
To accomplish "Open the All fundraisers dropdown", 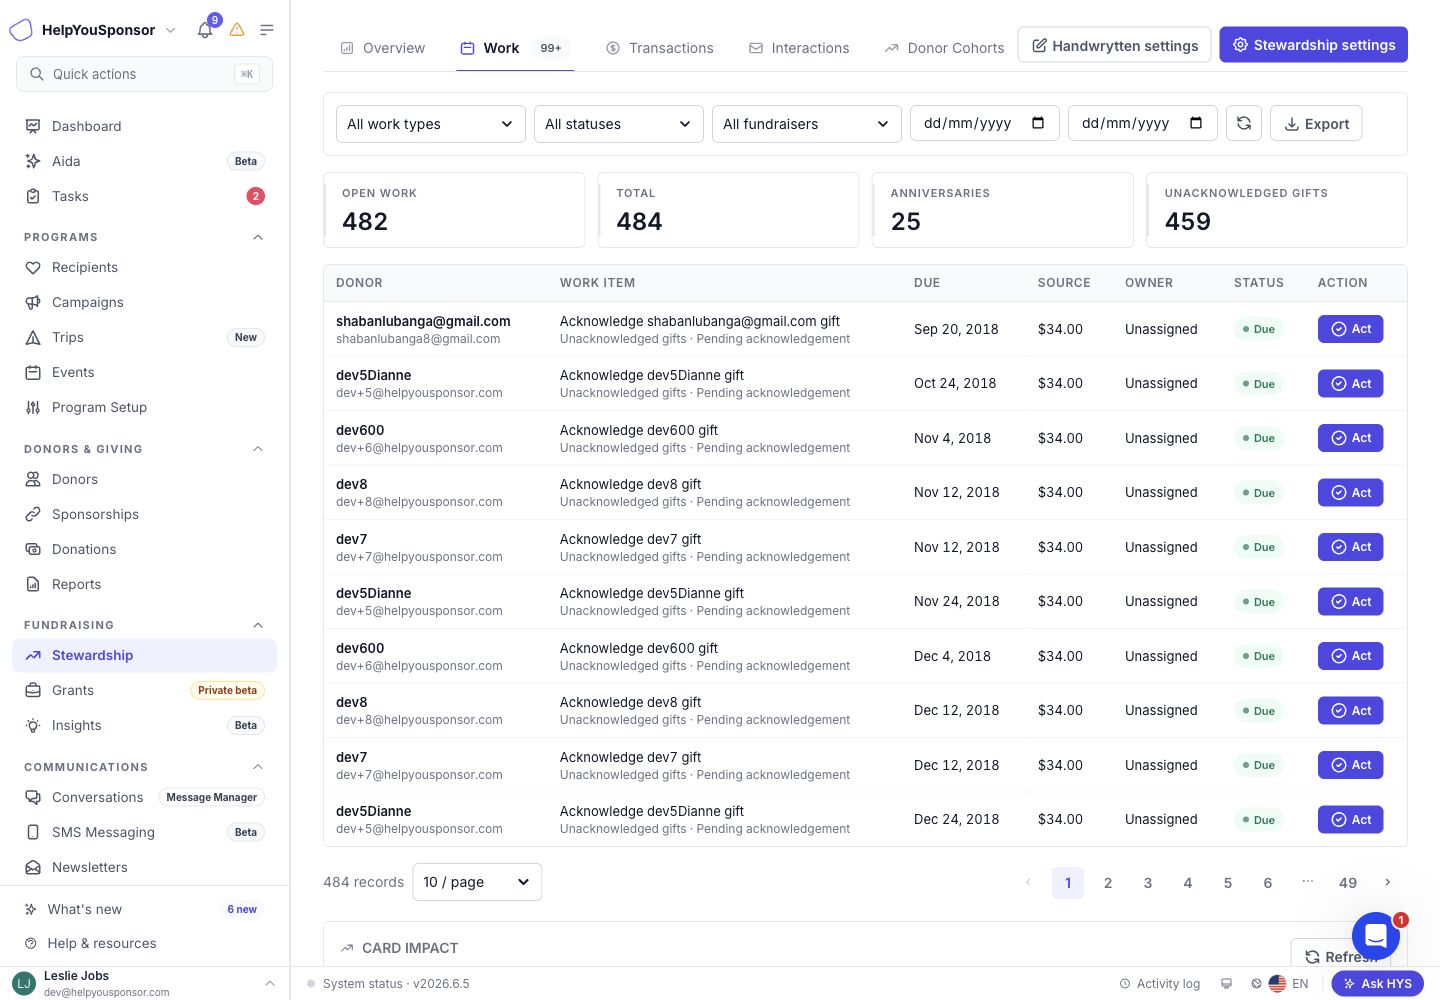I will click(807, 124).
